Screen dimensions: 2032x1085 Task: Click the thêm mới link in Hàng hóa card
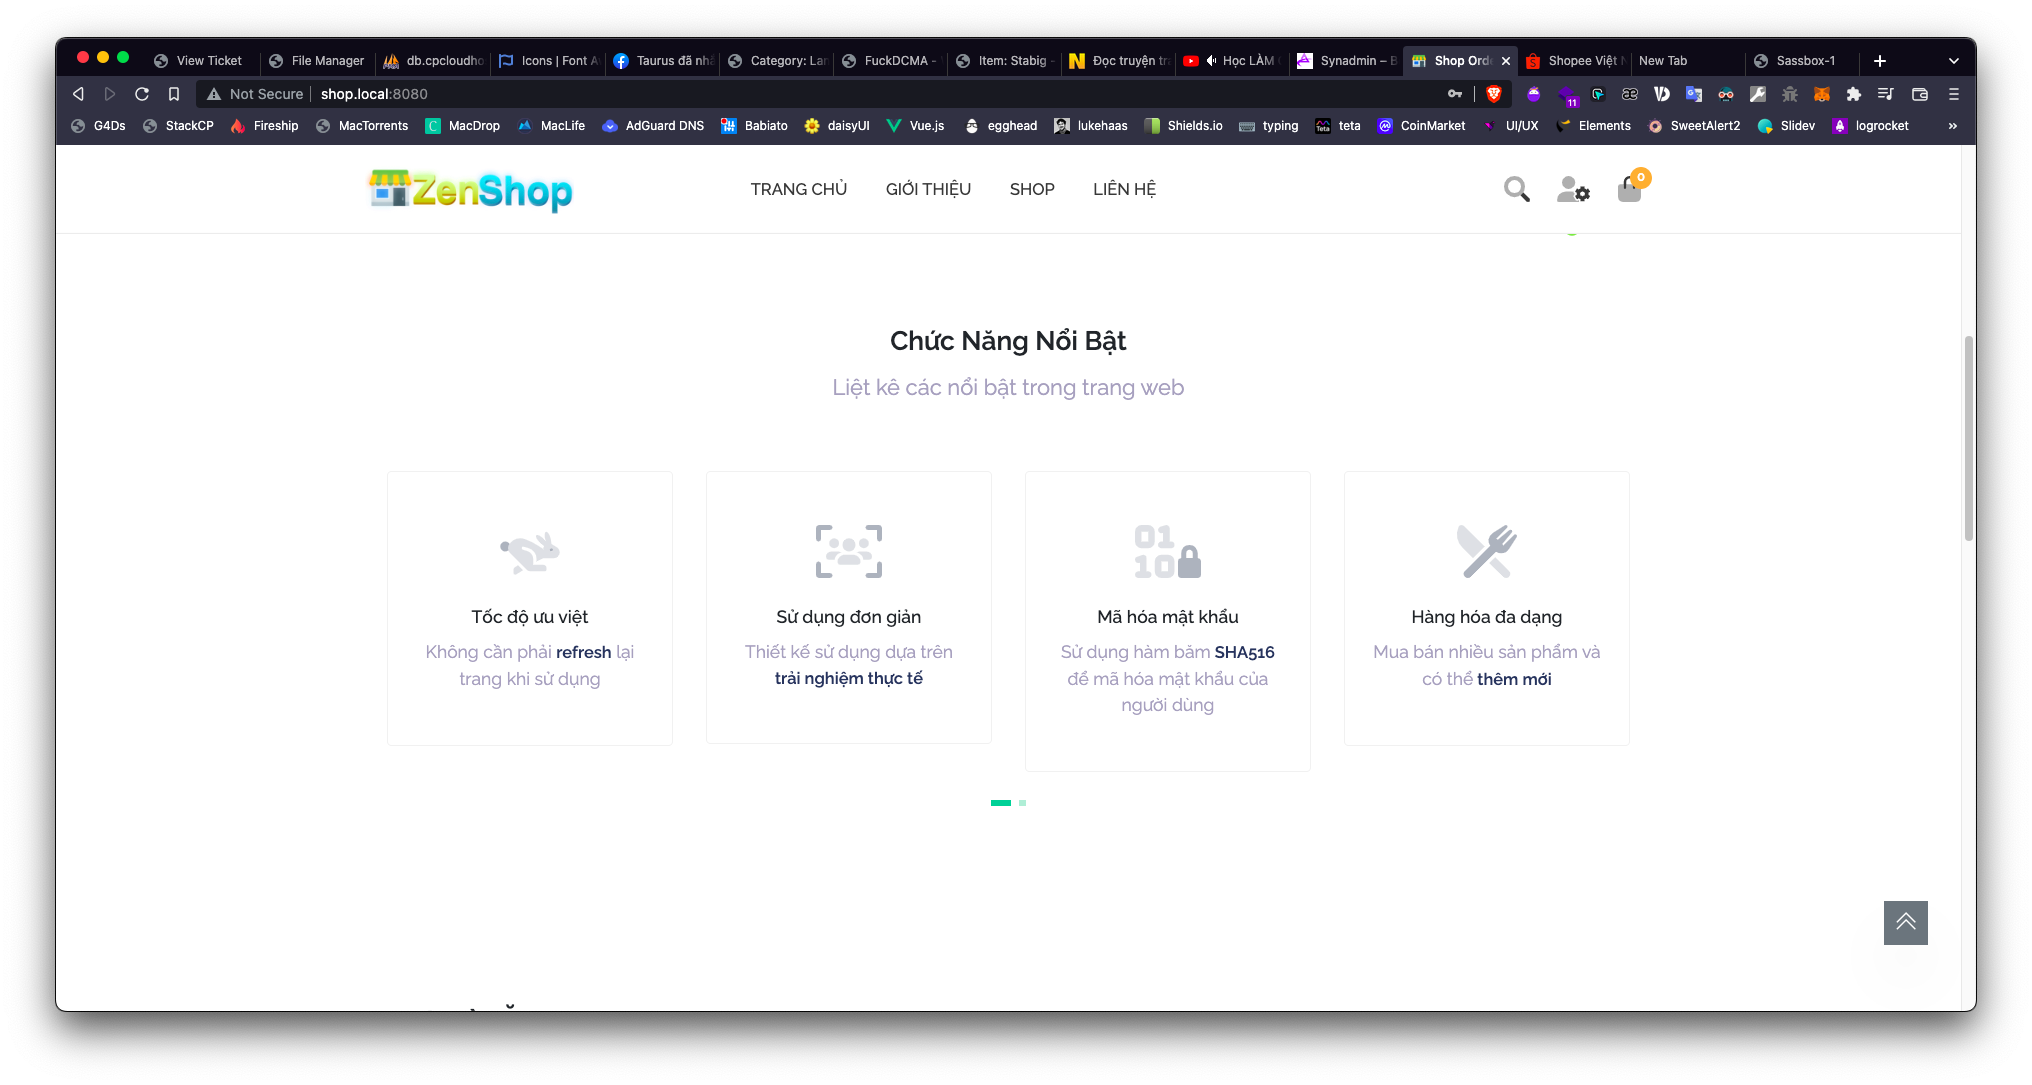(1513, 678)
